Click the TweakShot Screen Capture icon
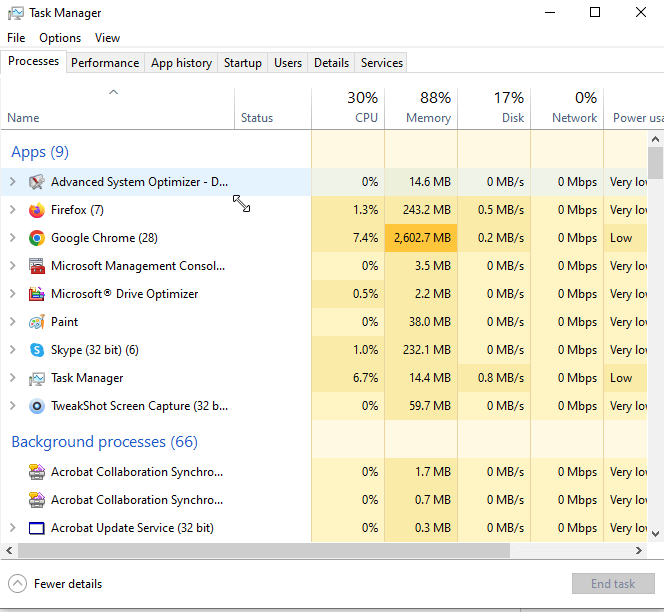The image size is (664, 612). 37,406
